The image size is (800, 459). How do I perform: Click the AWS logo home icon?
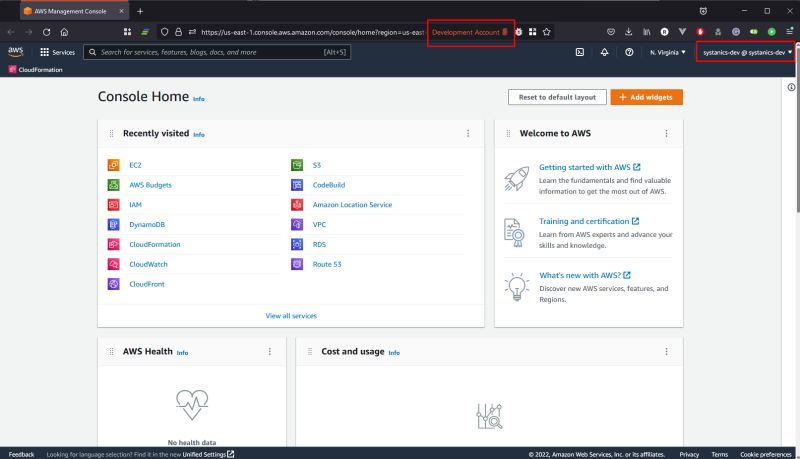tap(16, 52)
